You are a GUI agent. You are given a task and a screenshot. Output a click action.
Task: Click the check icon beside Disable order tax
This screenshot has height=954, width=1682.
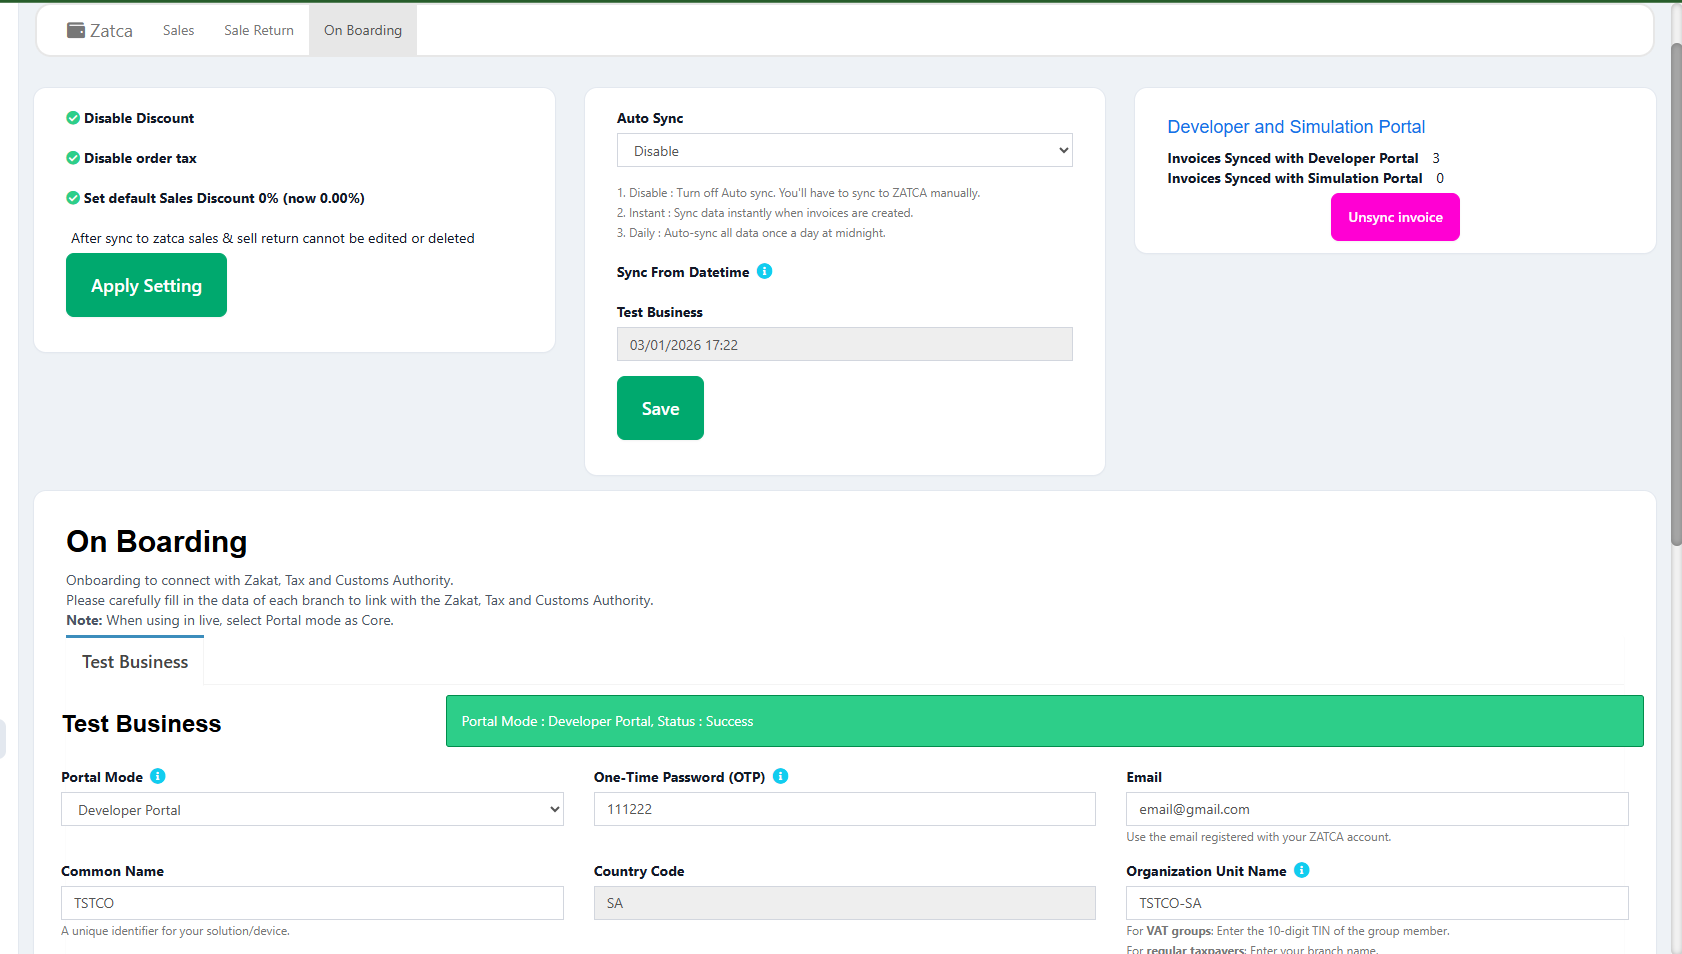coord(73,158)
